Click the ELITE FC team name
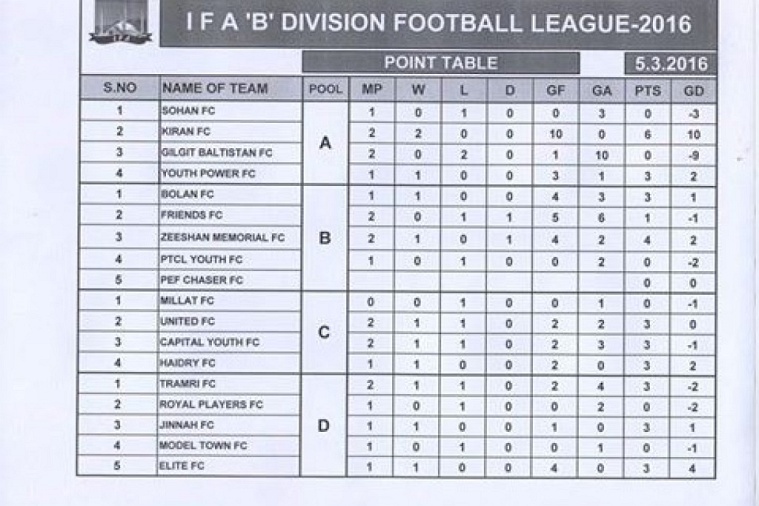This screenshot has width=759, height=506. tap(182, 466)
